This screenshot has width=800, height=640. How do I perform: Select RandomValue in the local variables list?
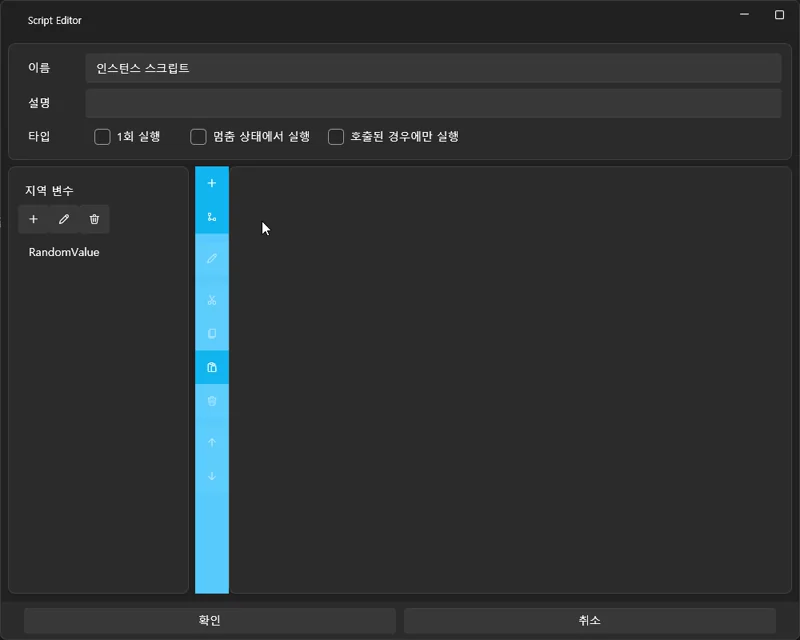pyautogui.click(x=63, y=252)
